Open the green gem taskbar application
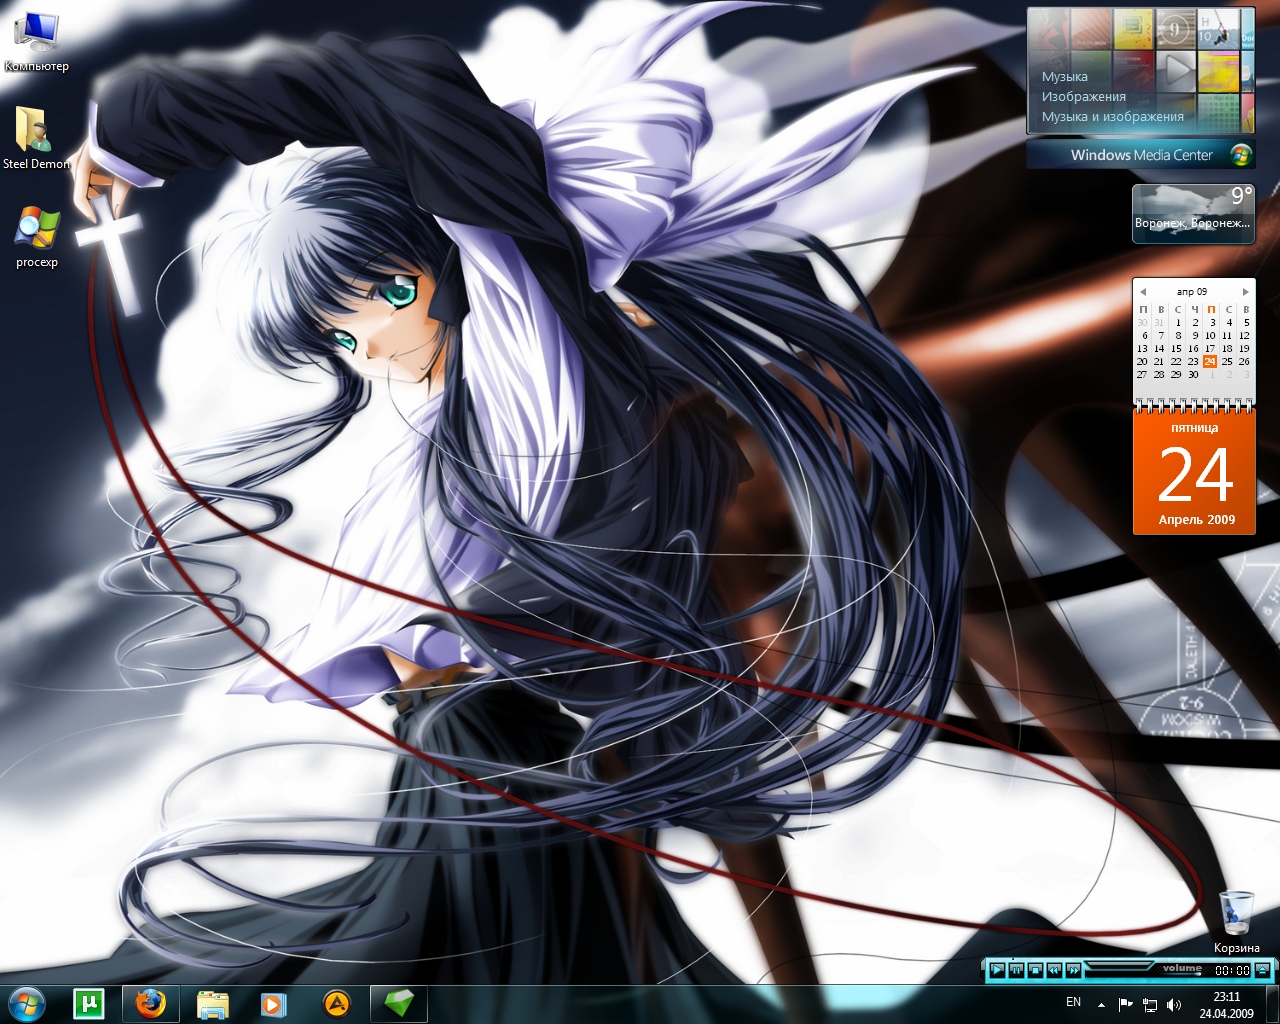 point(398,1003)
